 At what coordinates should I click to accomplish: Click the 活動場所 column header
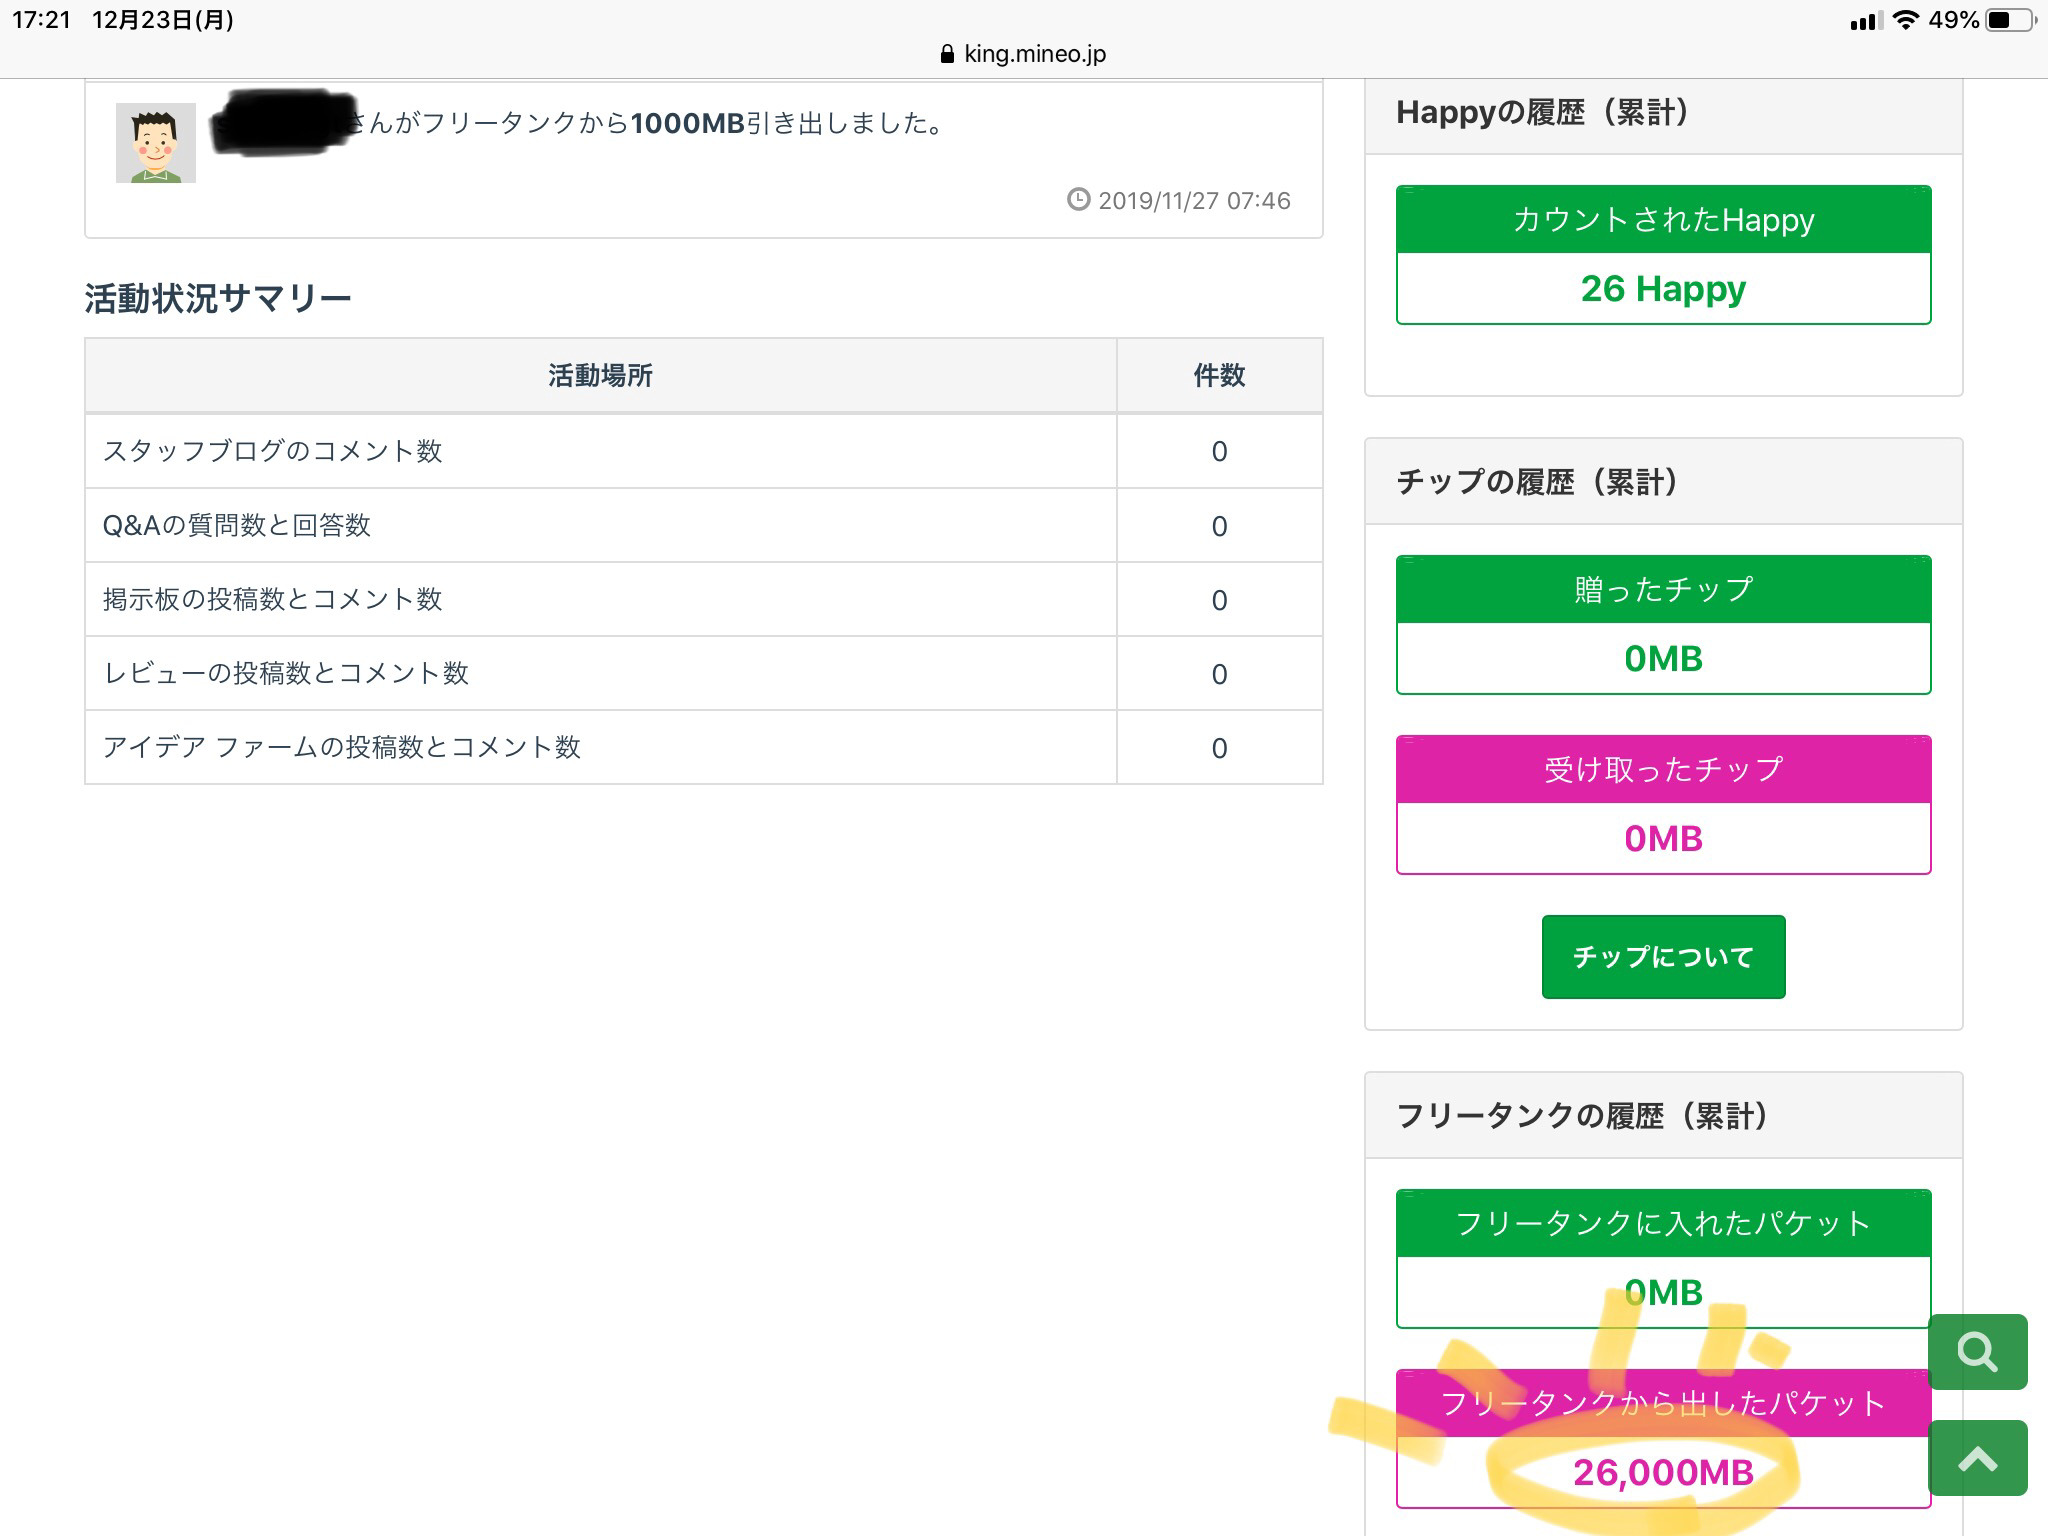(x=600, y=376)
